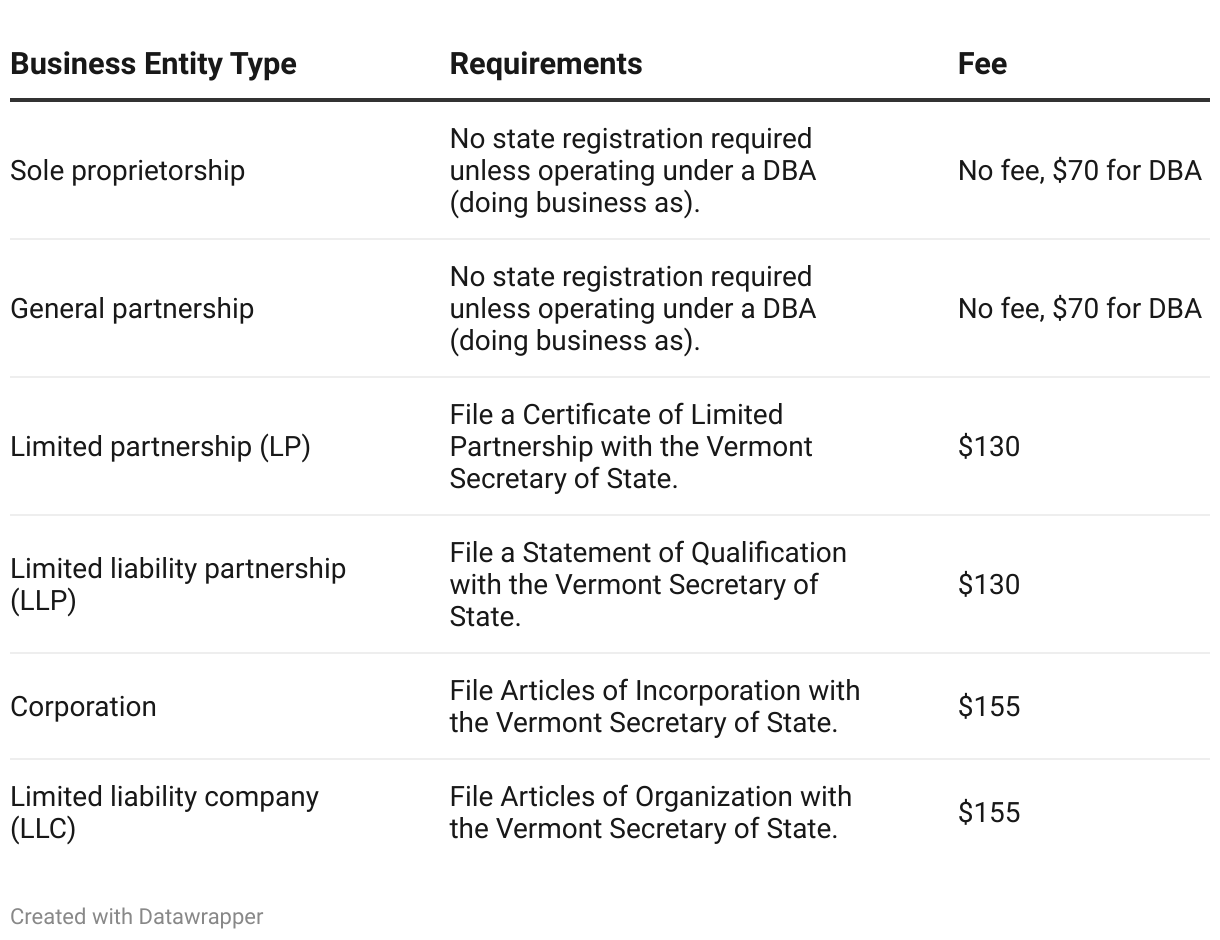Click the $130 fee for LLP

[x=989, y=584]
